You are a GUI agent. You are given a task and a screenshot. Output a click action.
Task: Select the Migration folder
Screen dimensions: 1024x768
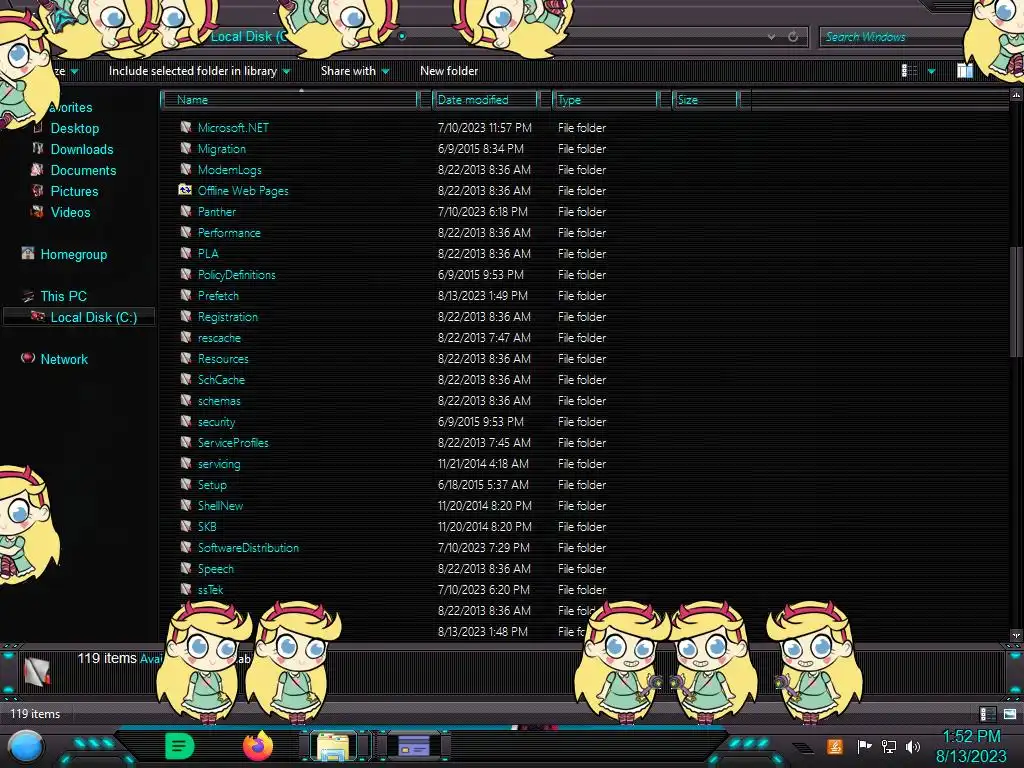[221, 149]
